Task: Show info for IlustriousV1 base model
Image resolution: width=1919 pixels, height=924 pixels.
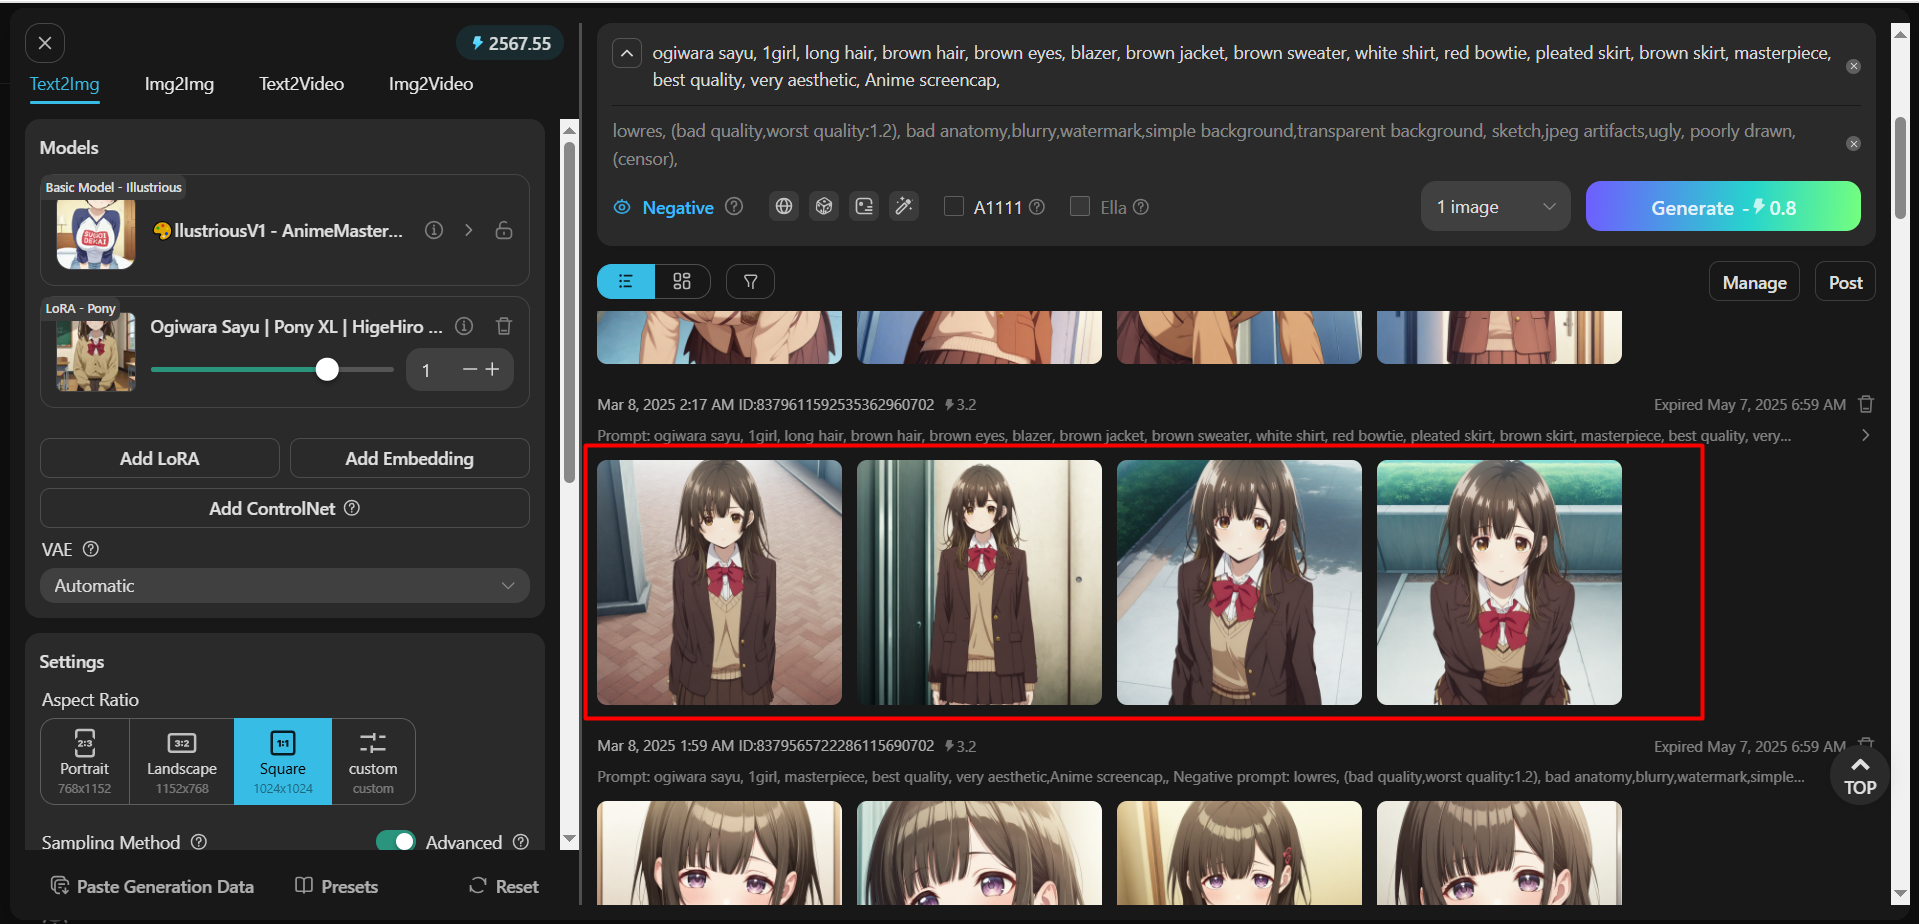Action: [x=434, y=230]
